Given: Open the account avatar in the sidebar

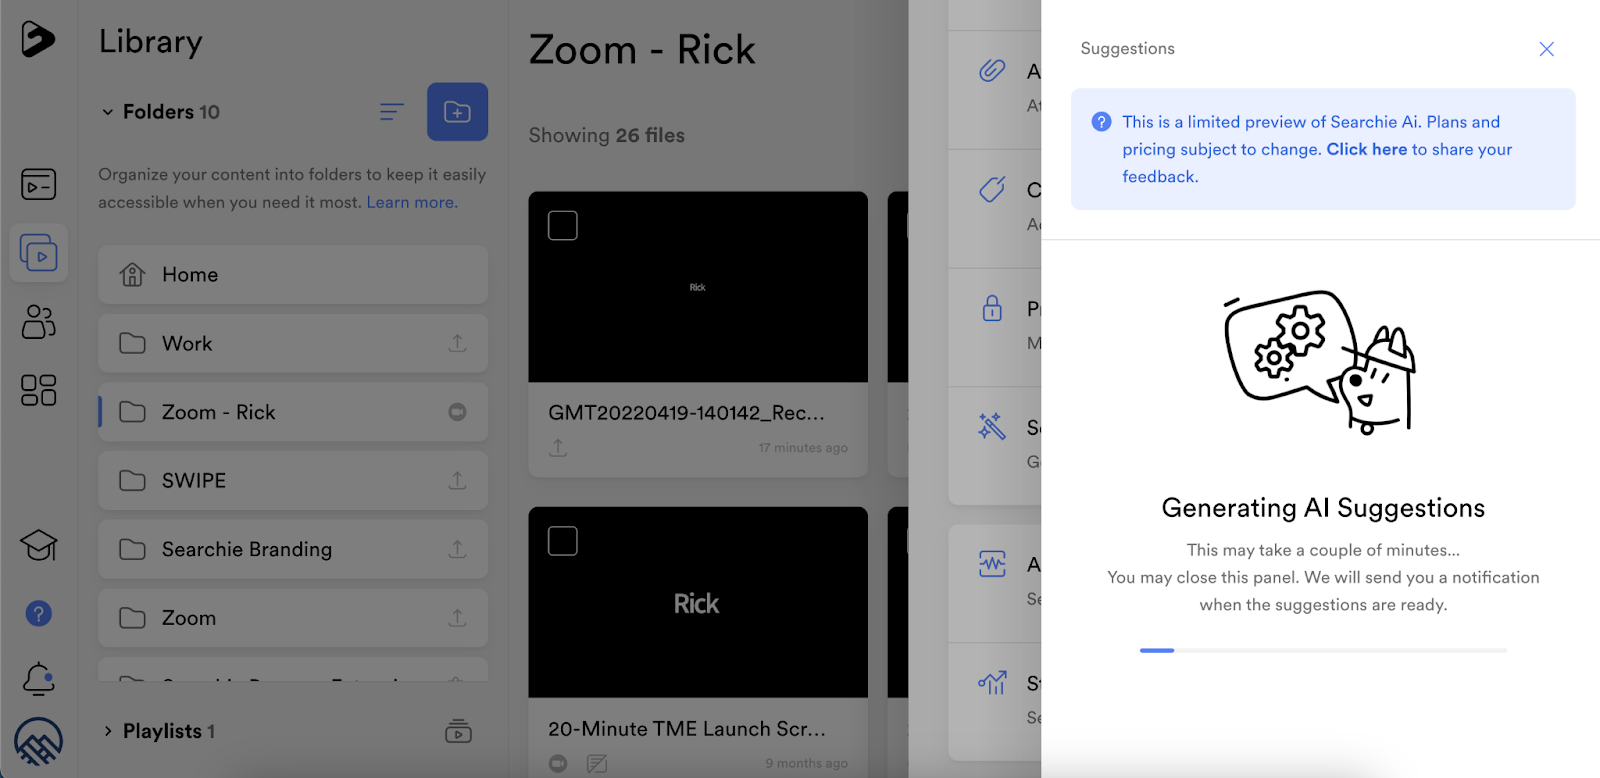Looking at the screenshot, I should pos(38,744).
